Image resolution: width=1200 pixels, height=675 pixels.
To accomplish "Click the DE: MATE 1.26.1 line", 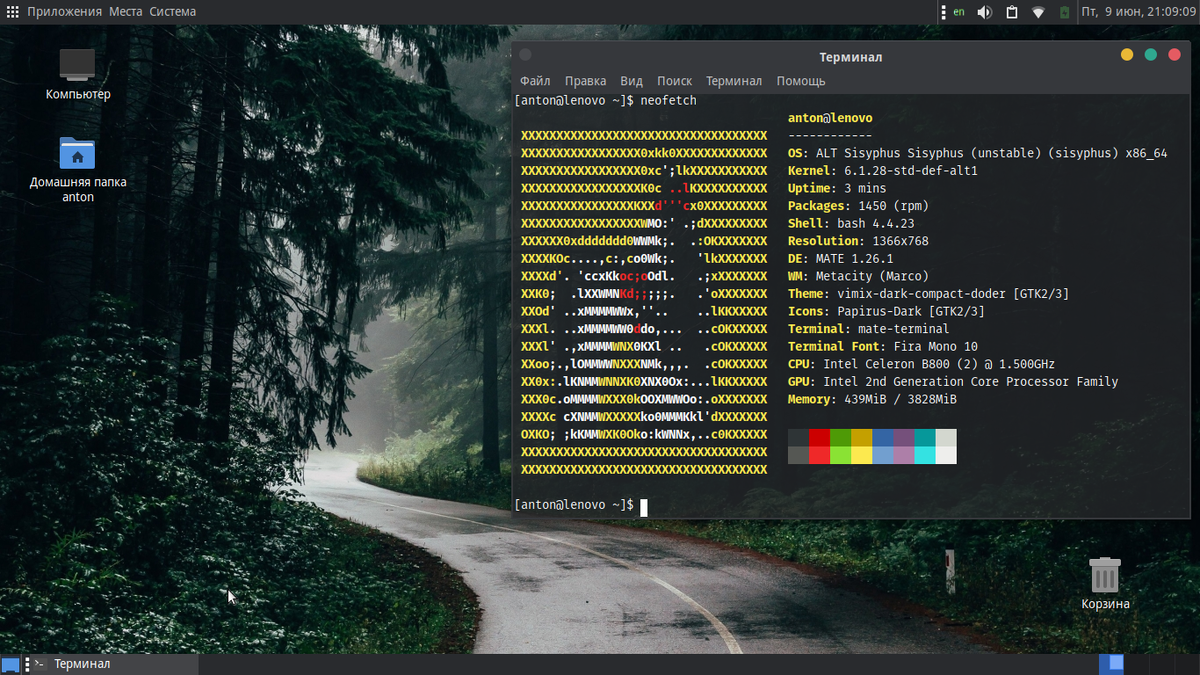I will (x=841, y=258).
